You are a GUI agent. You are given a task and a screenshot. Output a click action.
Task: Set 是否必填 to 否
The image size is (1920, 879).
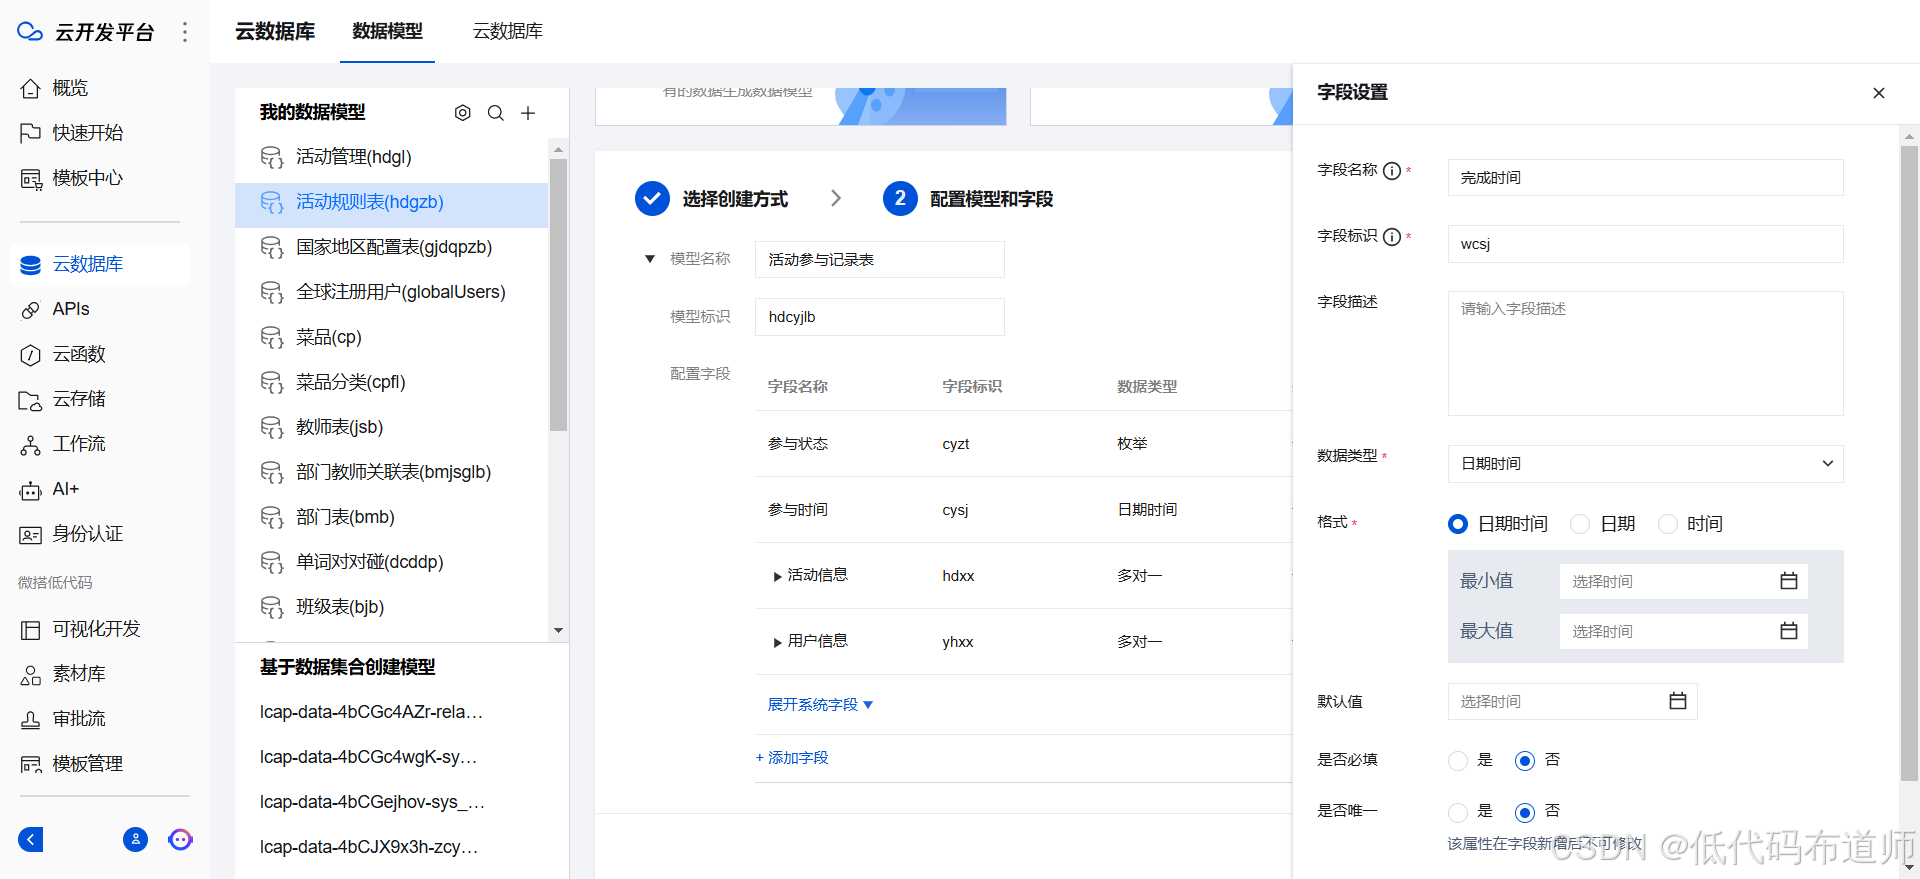click(1525, 761)
